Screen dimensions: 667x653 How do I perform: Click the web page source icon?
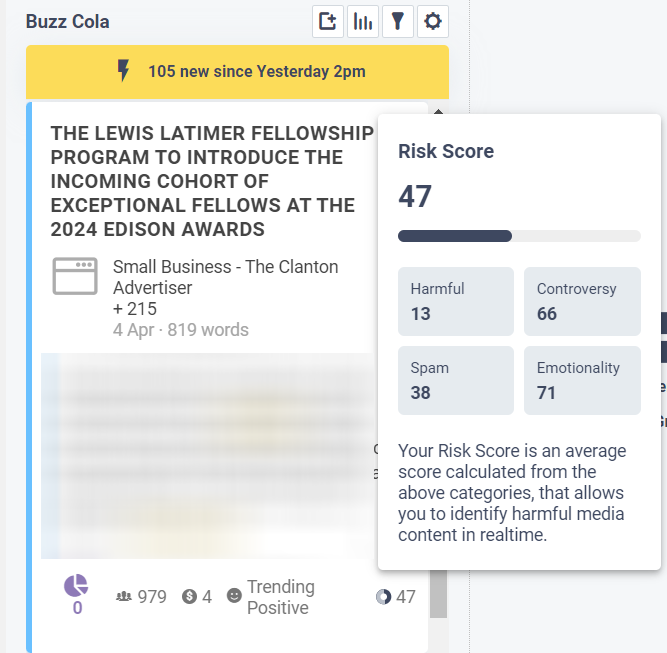(75, 277)
